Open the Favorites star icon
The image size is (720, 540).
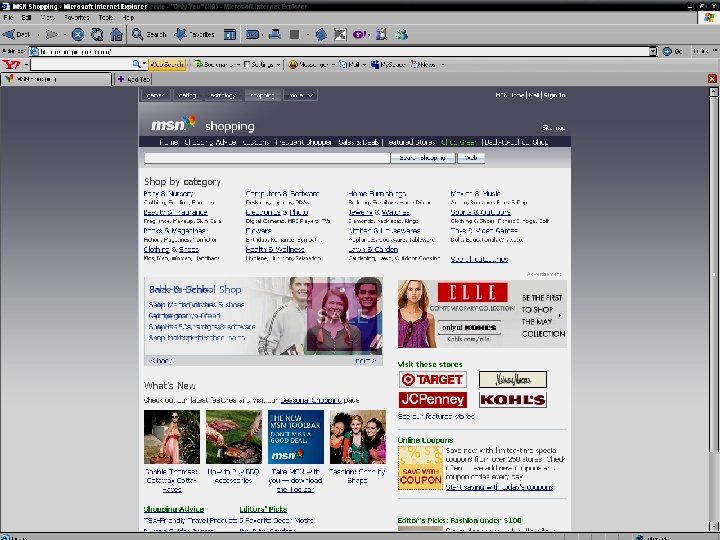(180, 34)
